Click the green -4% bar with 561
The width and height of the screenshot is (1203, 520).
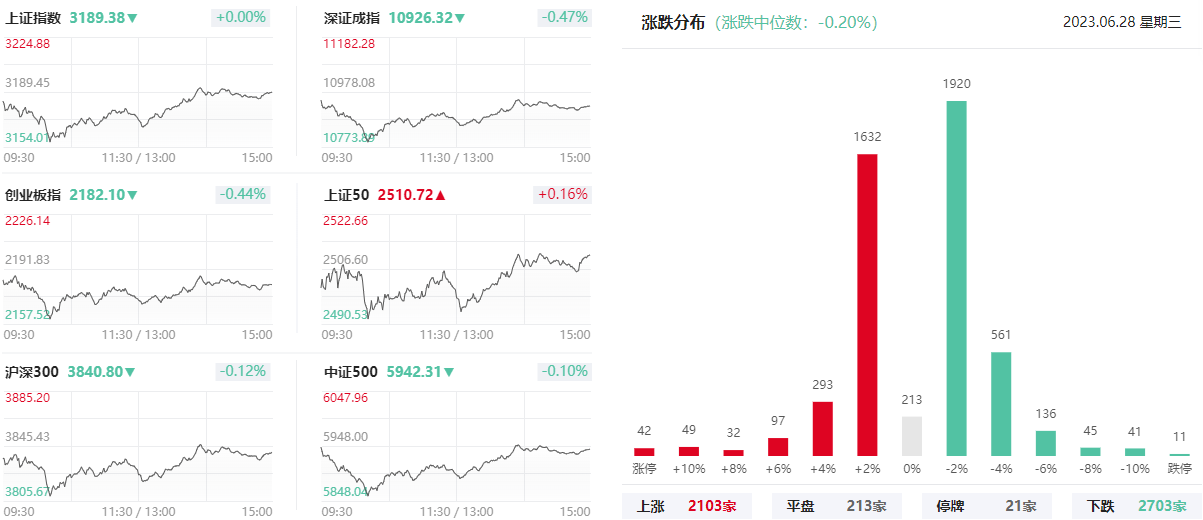click(x=1001, y=404)
